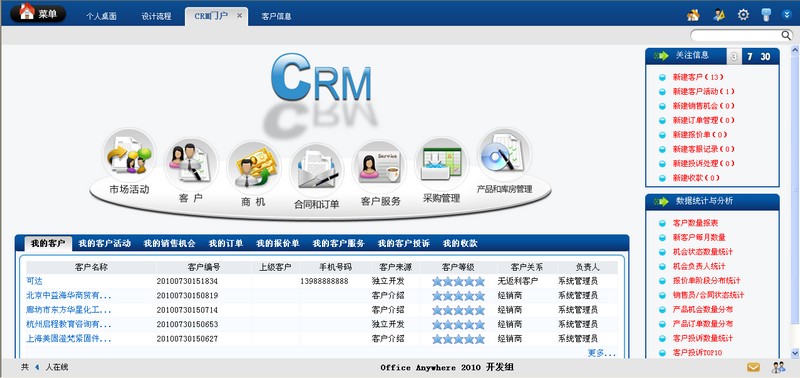800x378 pixels.
Task: Open 新客户每月数量 report link
Action: point(699,238)
